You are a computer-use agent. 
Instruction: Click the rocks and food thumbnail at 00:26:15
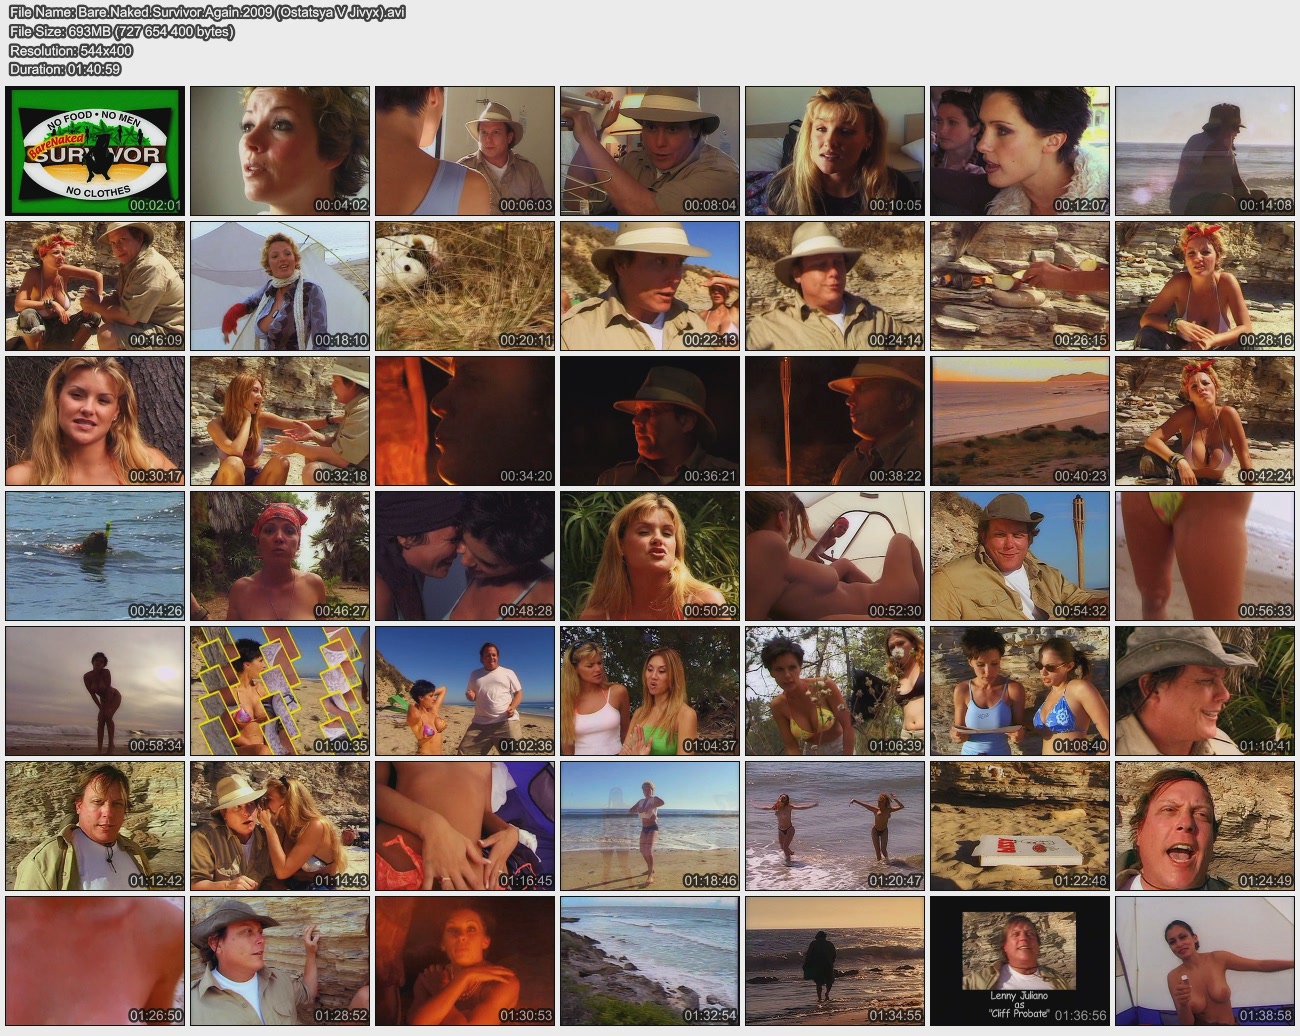(x=1020, y=286)
